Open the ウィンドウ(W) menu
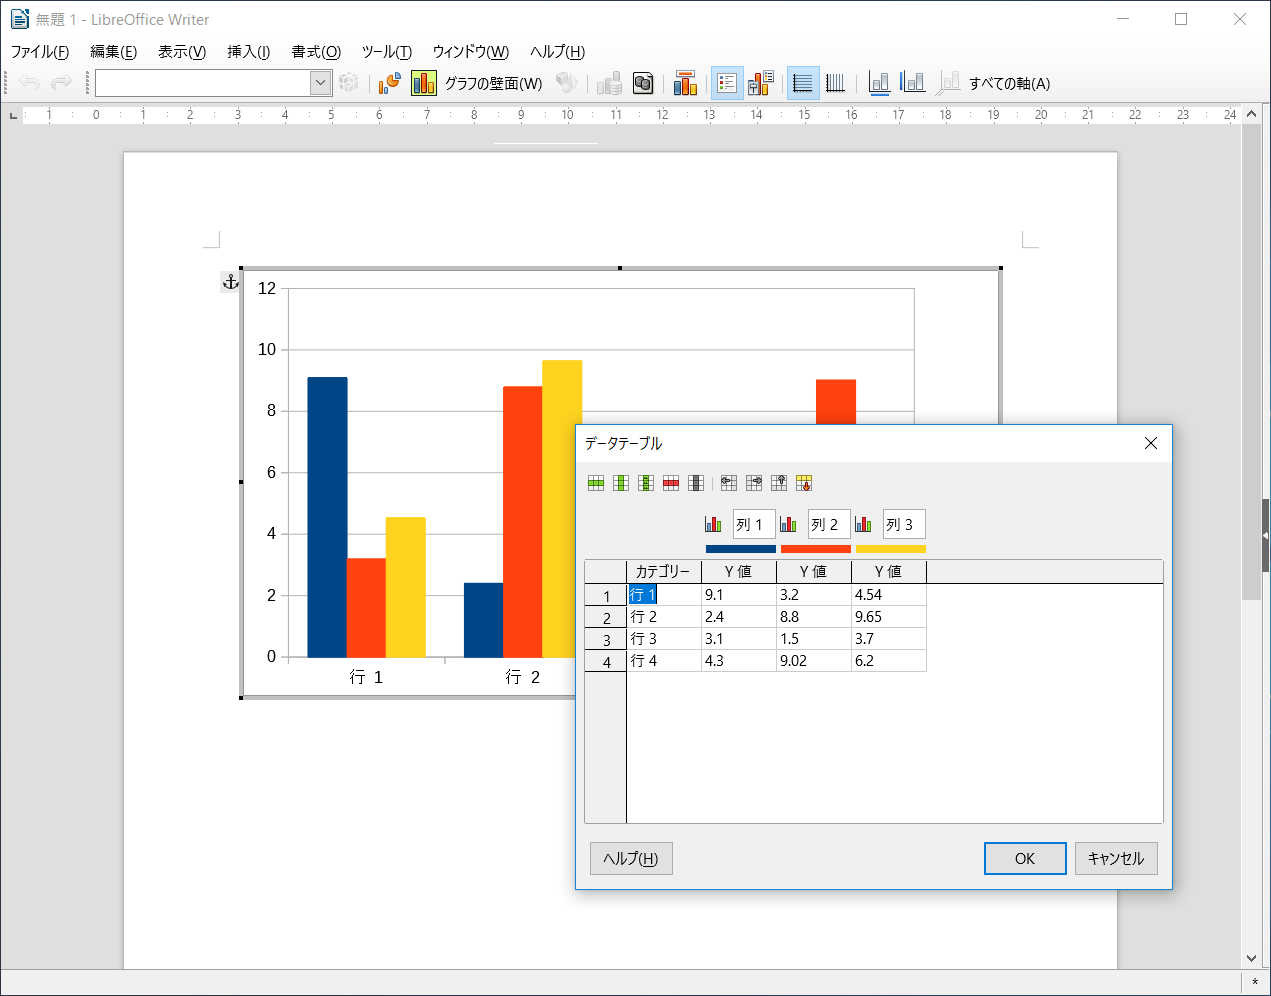 (x=470, y=52)
